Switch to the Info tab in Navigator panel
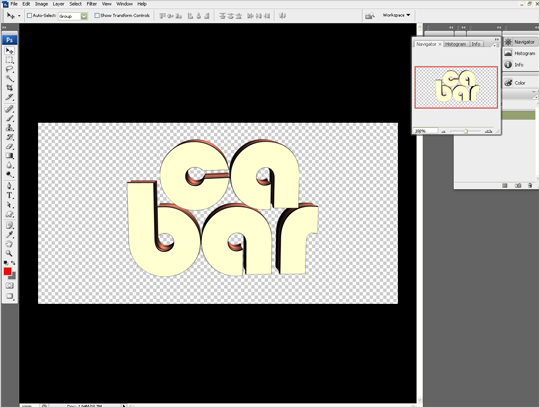 click(x=476, y=44)
